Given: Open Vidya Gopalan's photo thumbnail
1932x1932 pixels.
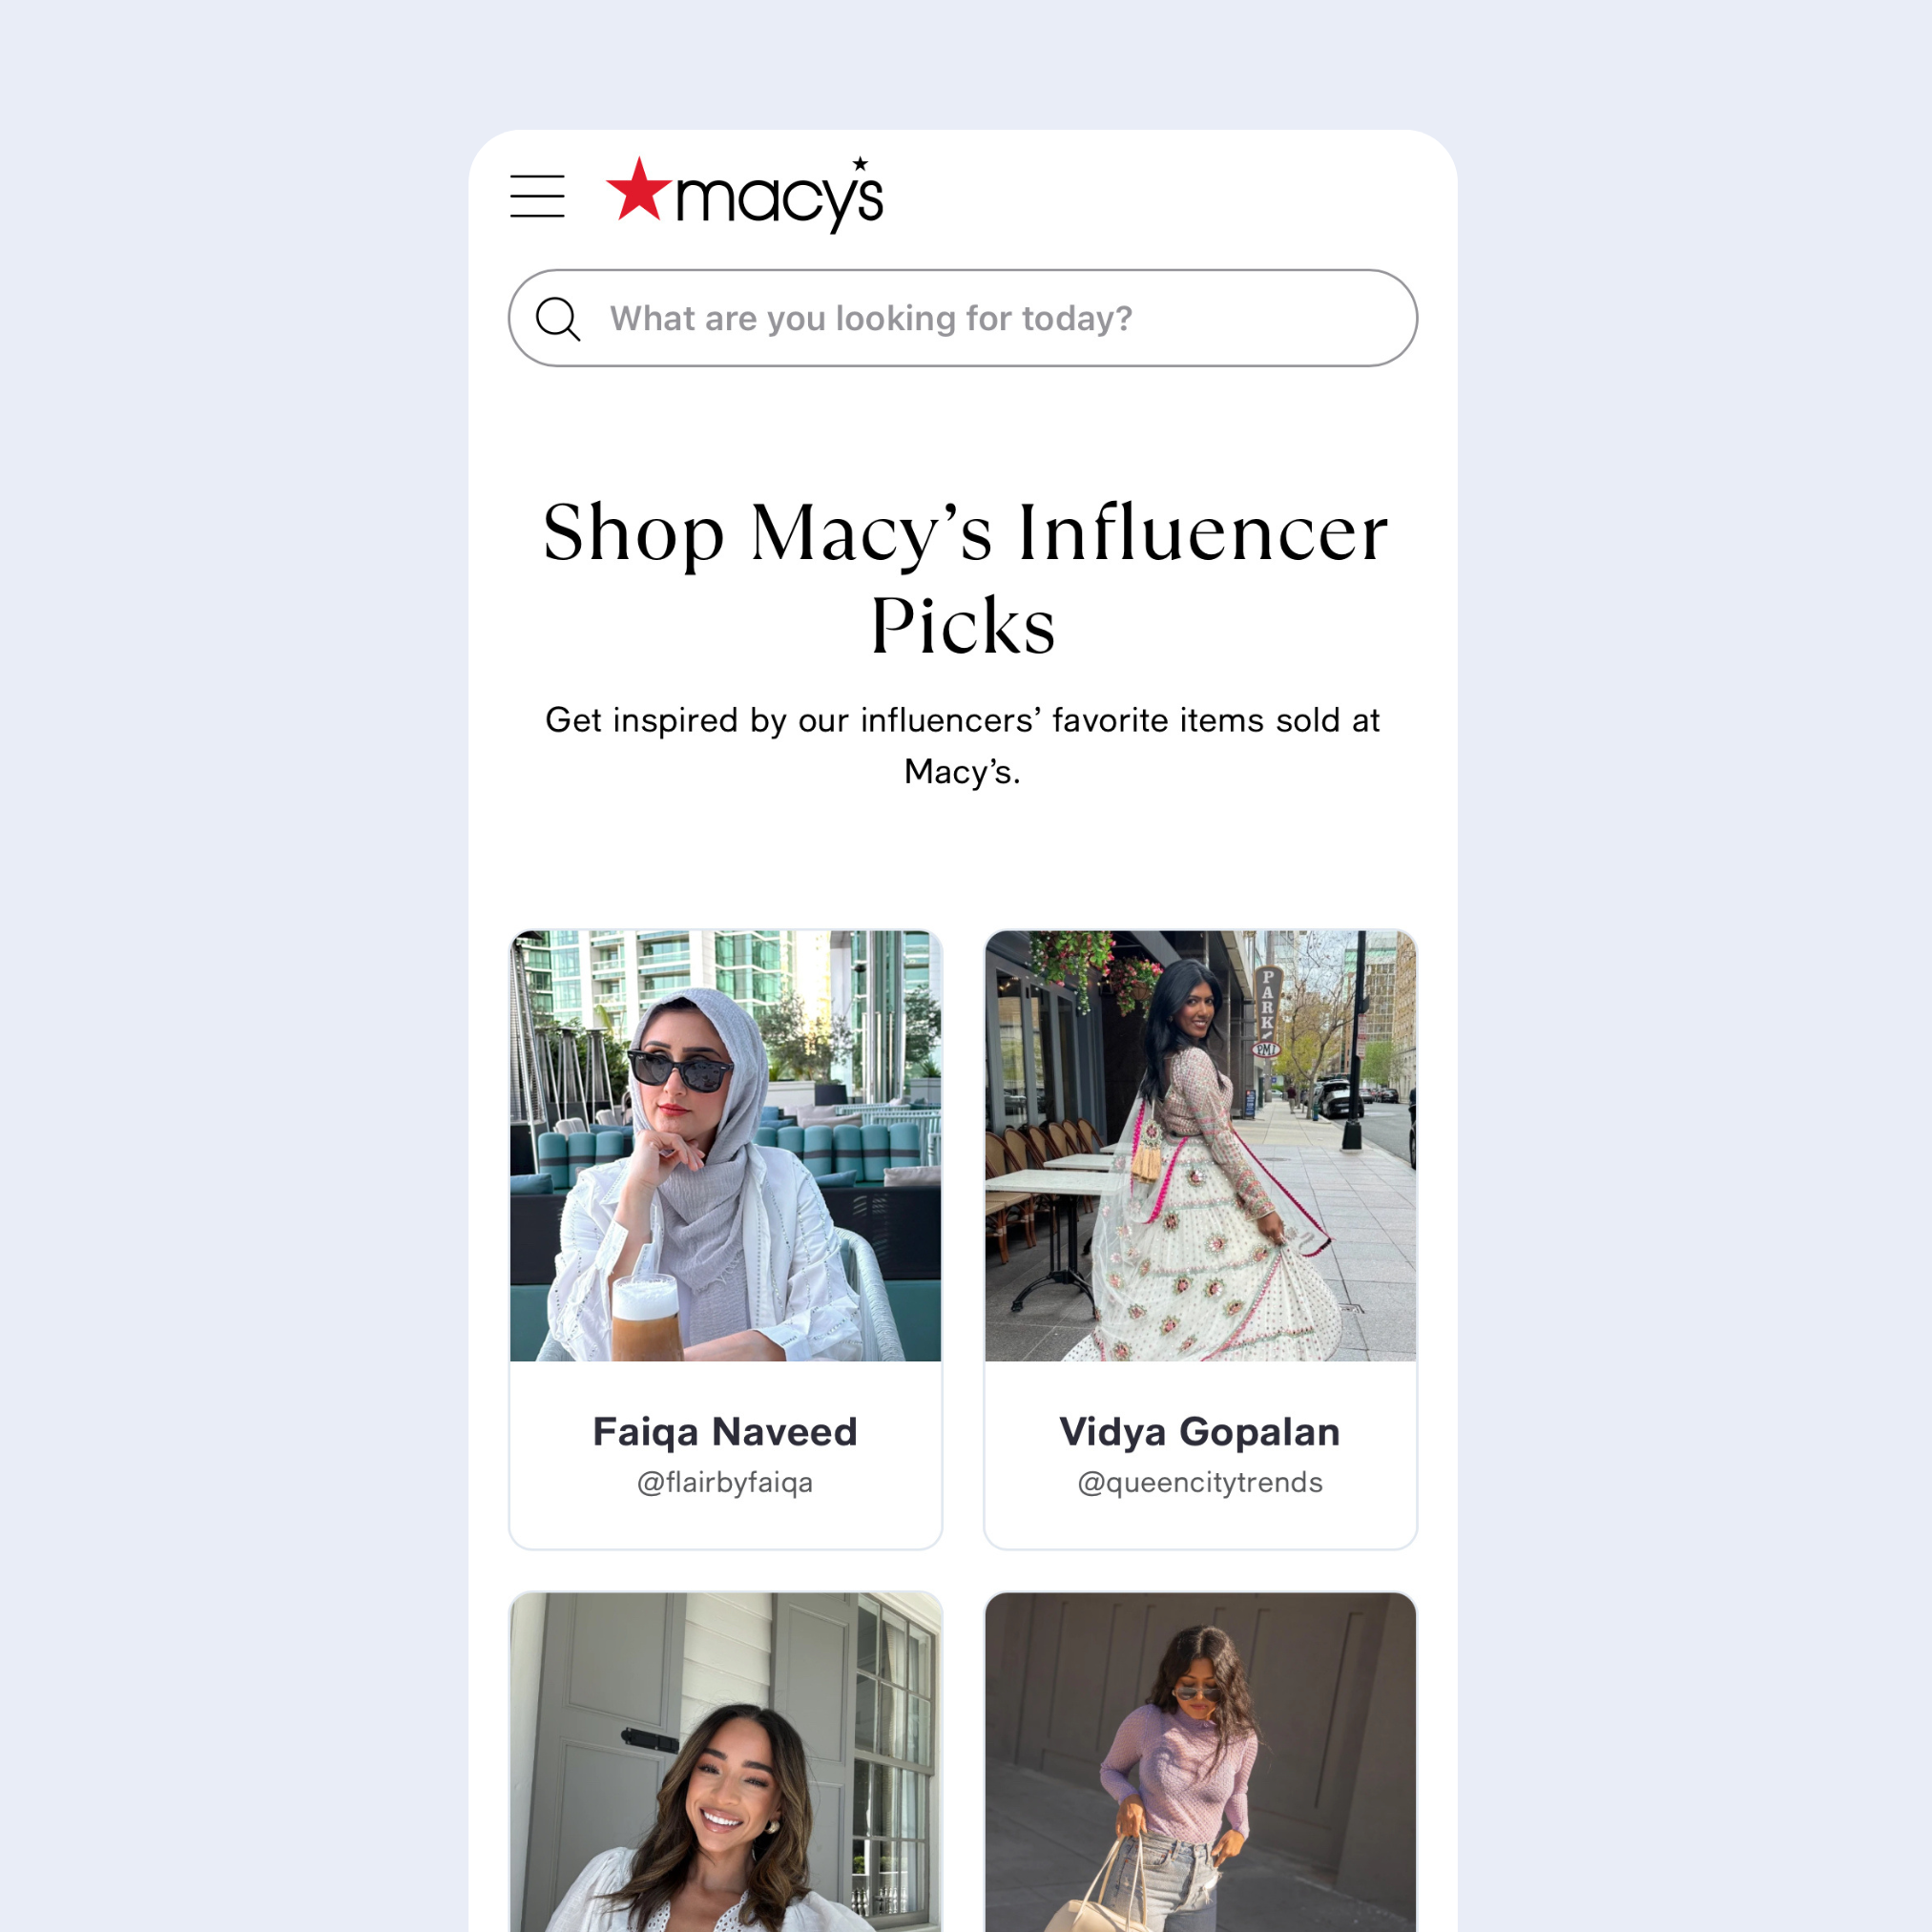Looking at the screenshot, I should click(x=1200, y=1145).
